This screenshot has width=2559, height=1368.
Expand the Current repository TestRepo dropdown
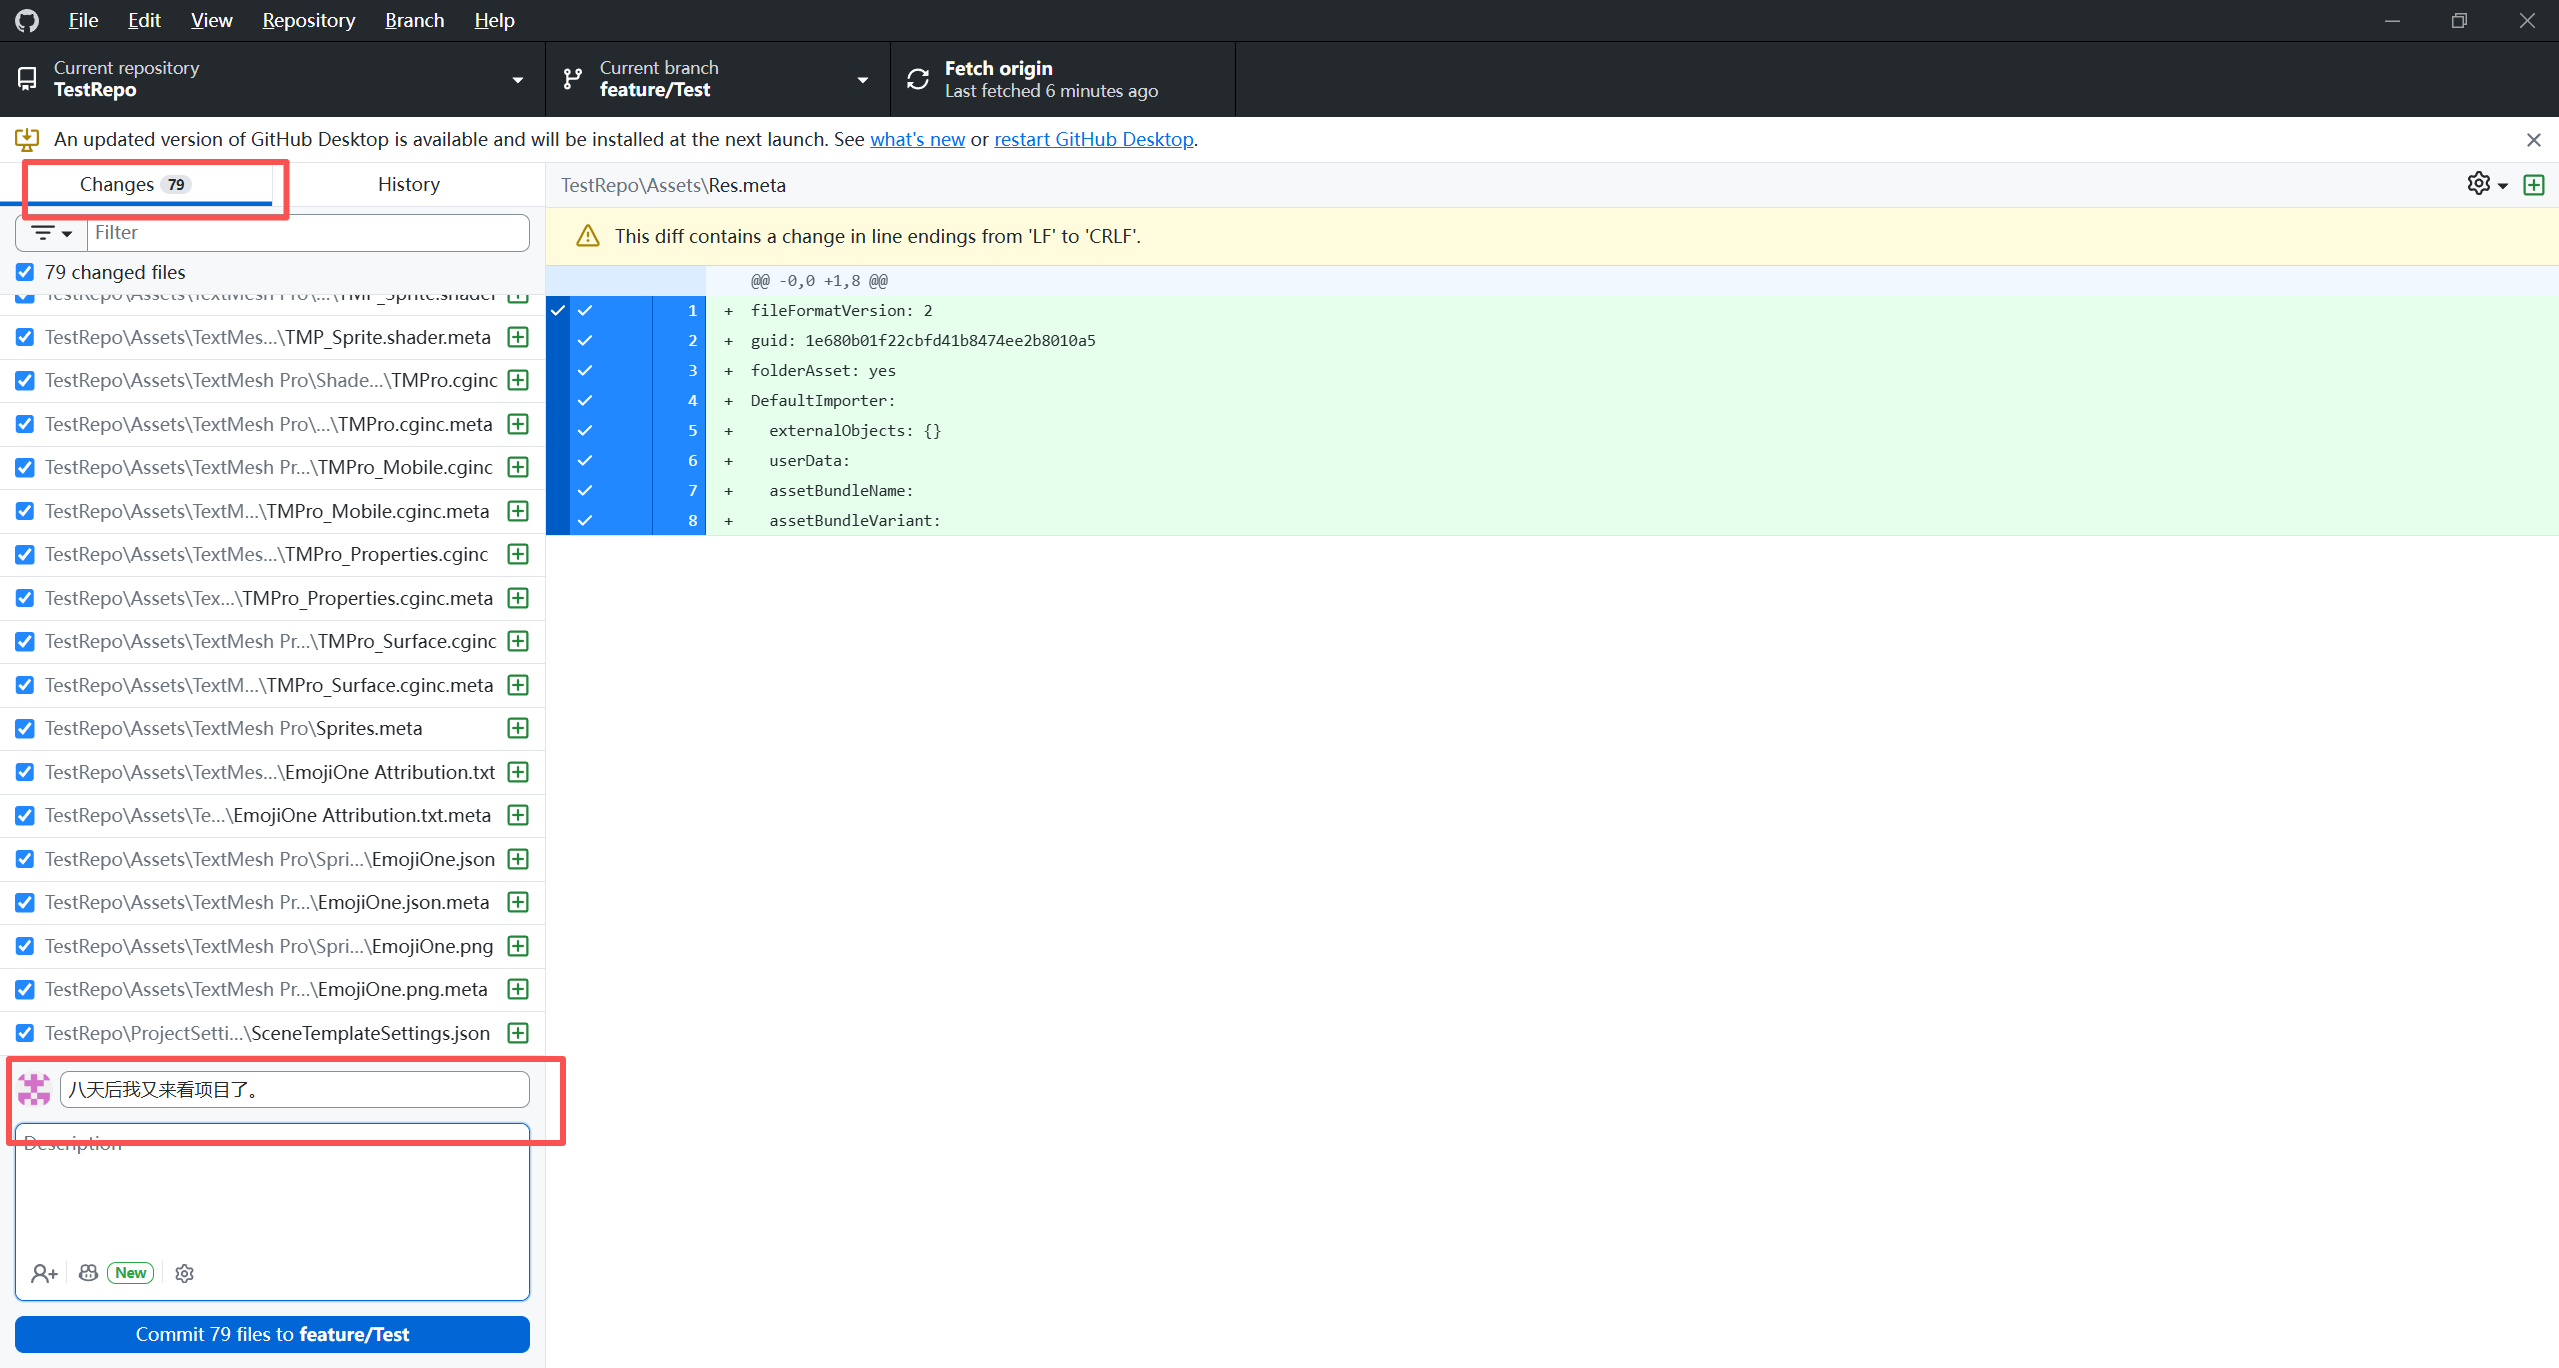pos(272,79)
